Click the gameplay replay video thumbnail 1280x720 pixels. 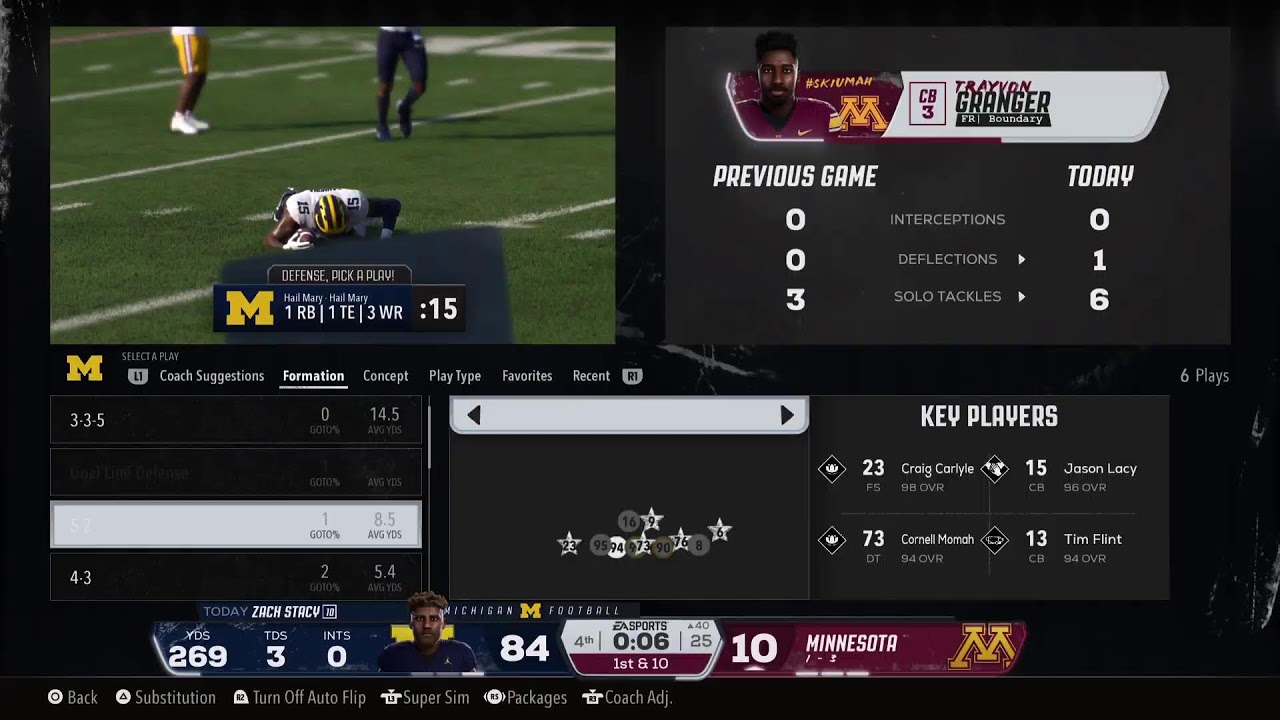click(333, 185)
